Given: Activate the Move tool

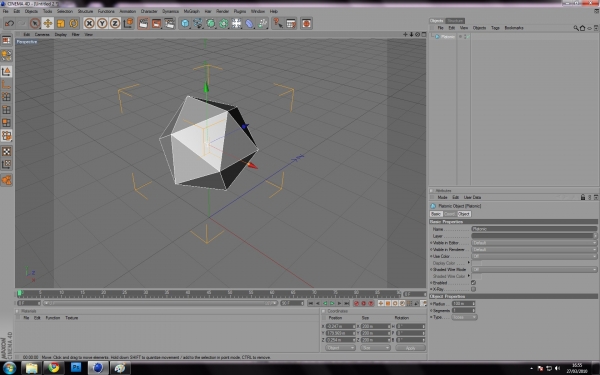Looking at the screenshot, I should 47,23.
